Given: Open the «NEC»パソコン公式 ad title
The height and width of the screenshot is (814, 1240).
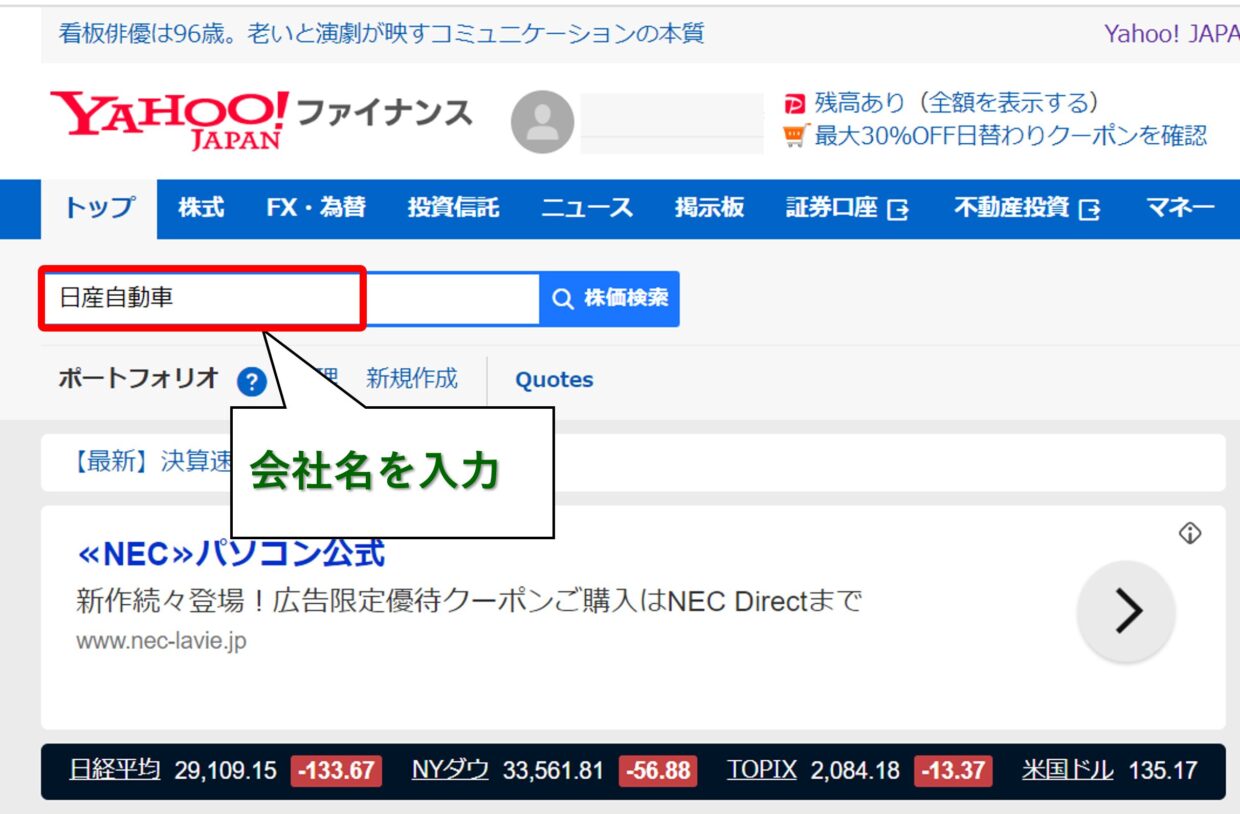Looking at the screenshot, I should click(x=231, y=553).
